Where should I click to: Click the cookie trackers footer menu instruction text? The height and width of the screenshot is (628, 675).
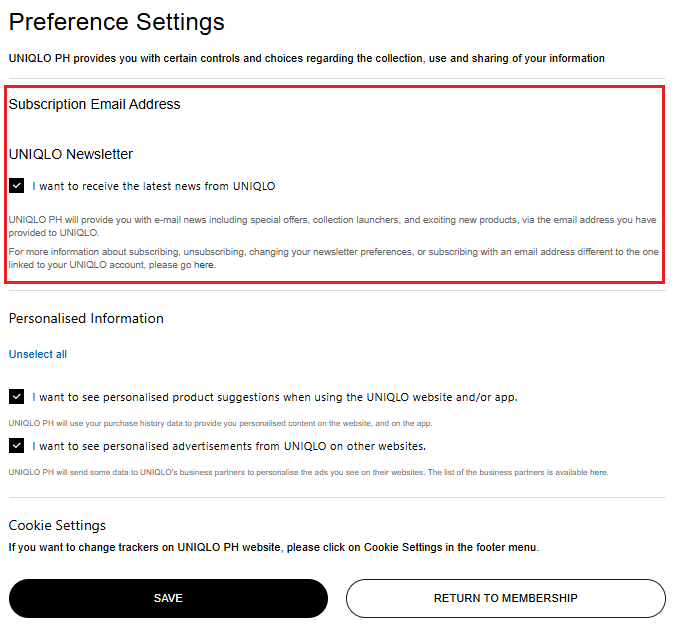(x=274, y=547)
